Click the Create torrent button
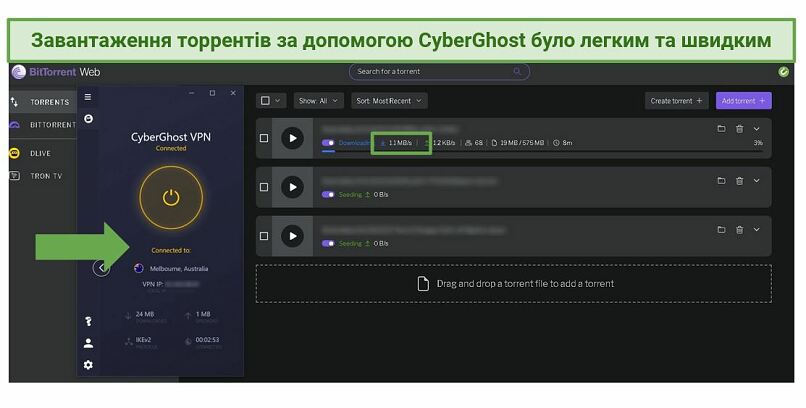Screen dimensions: 806x408 coord(676,101)
